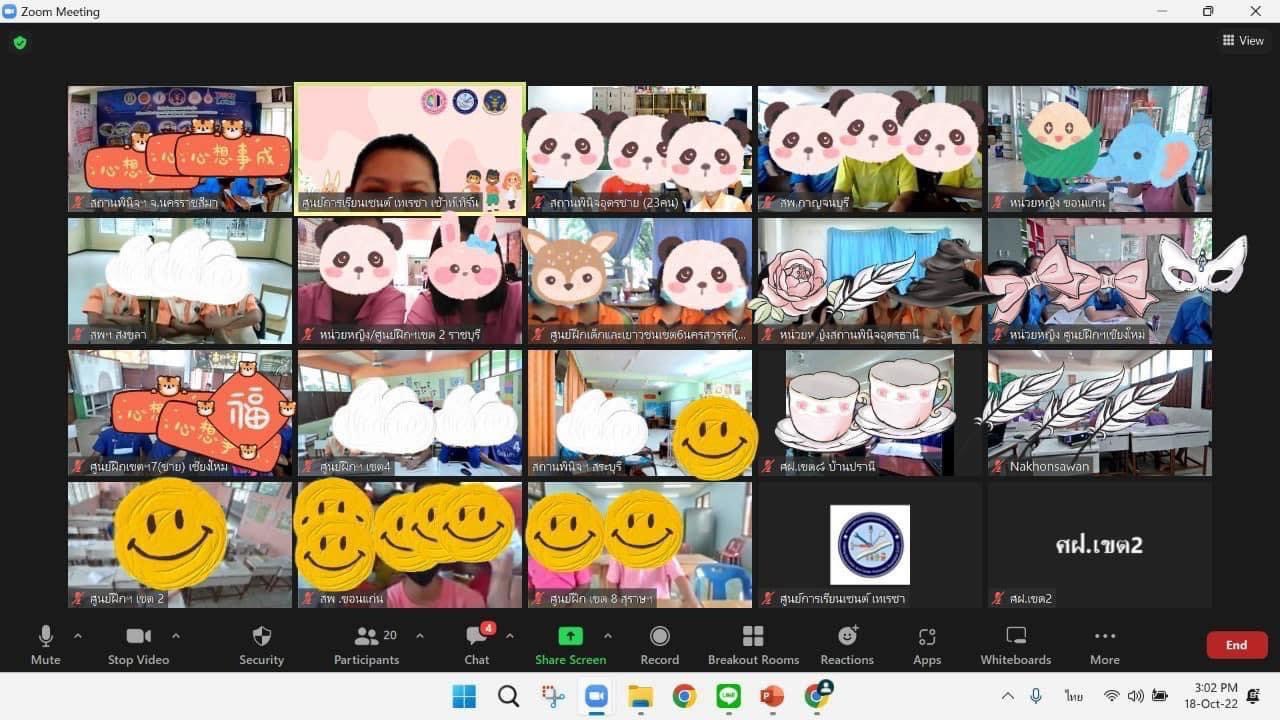The width and height of the screenshot is (1280, 720).
Task: Open Breakout Rooms
Action: coord(753,645)
